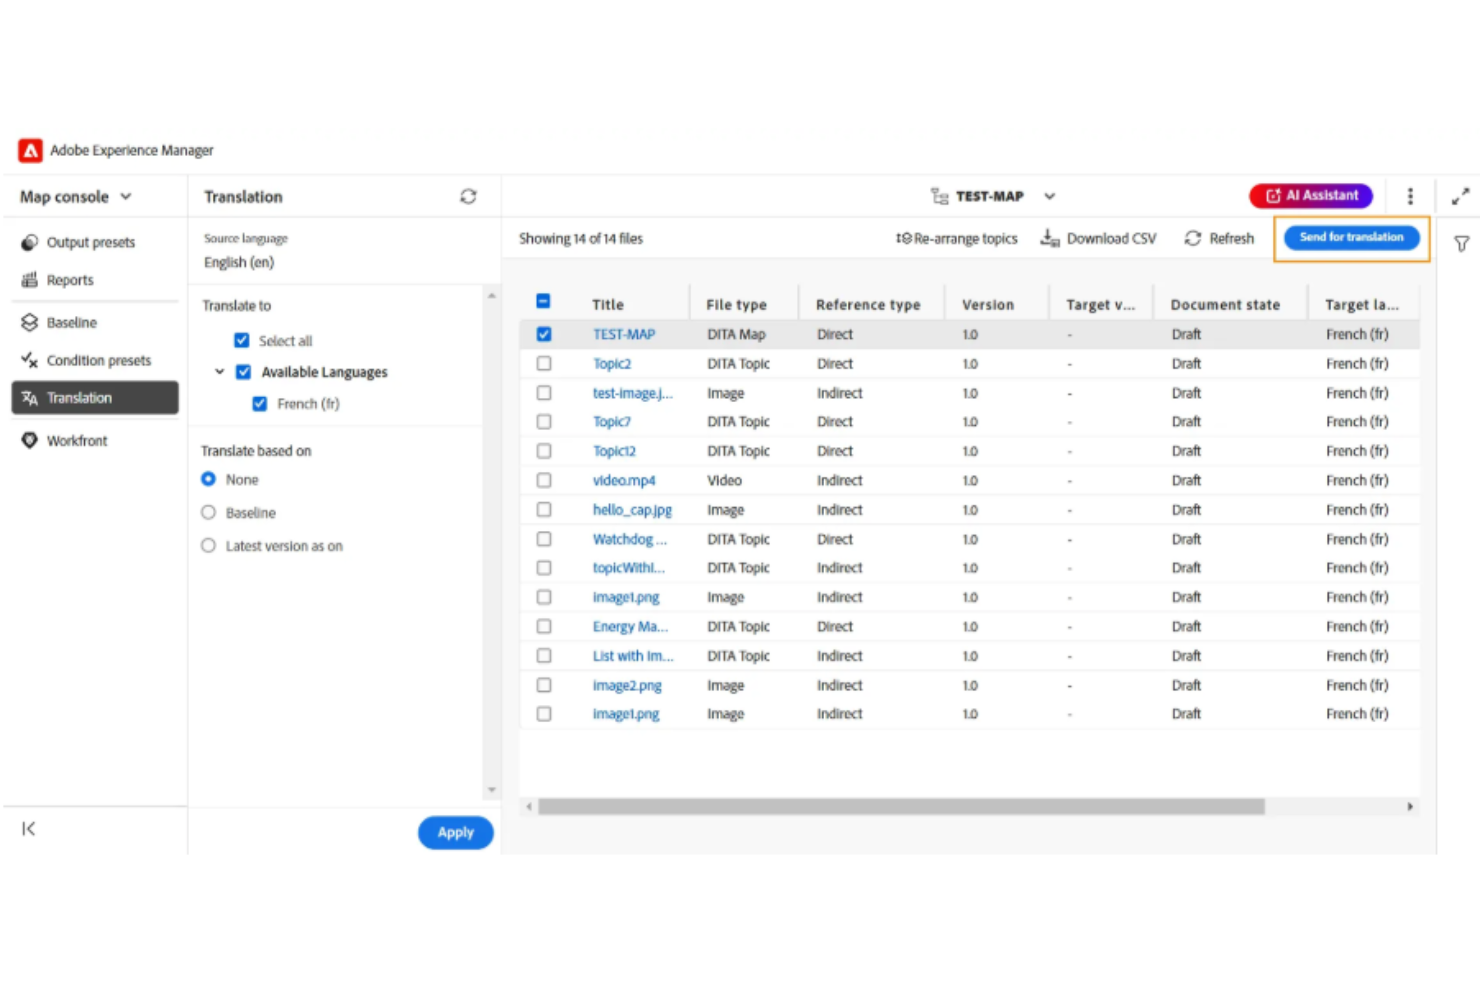
Task: Sort by the Version column header
Action: click(987, 304)
